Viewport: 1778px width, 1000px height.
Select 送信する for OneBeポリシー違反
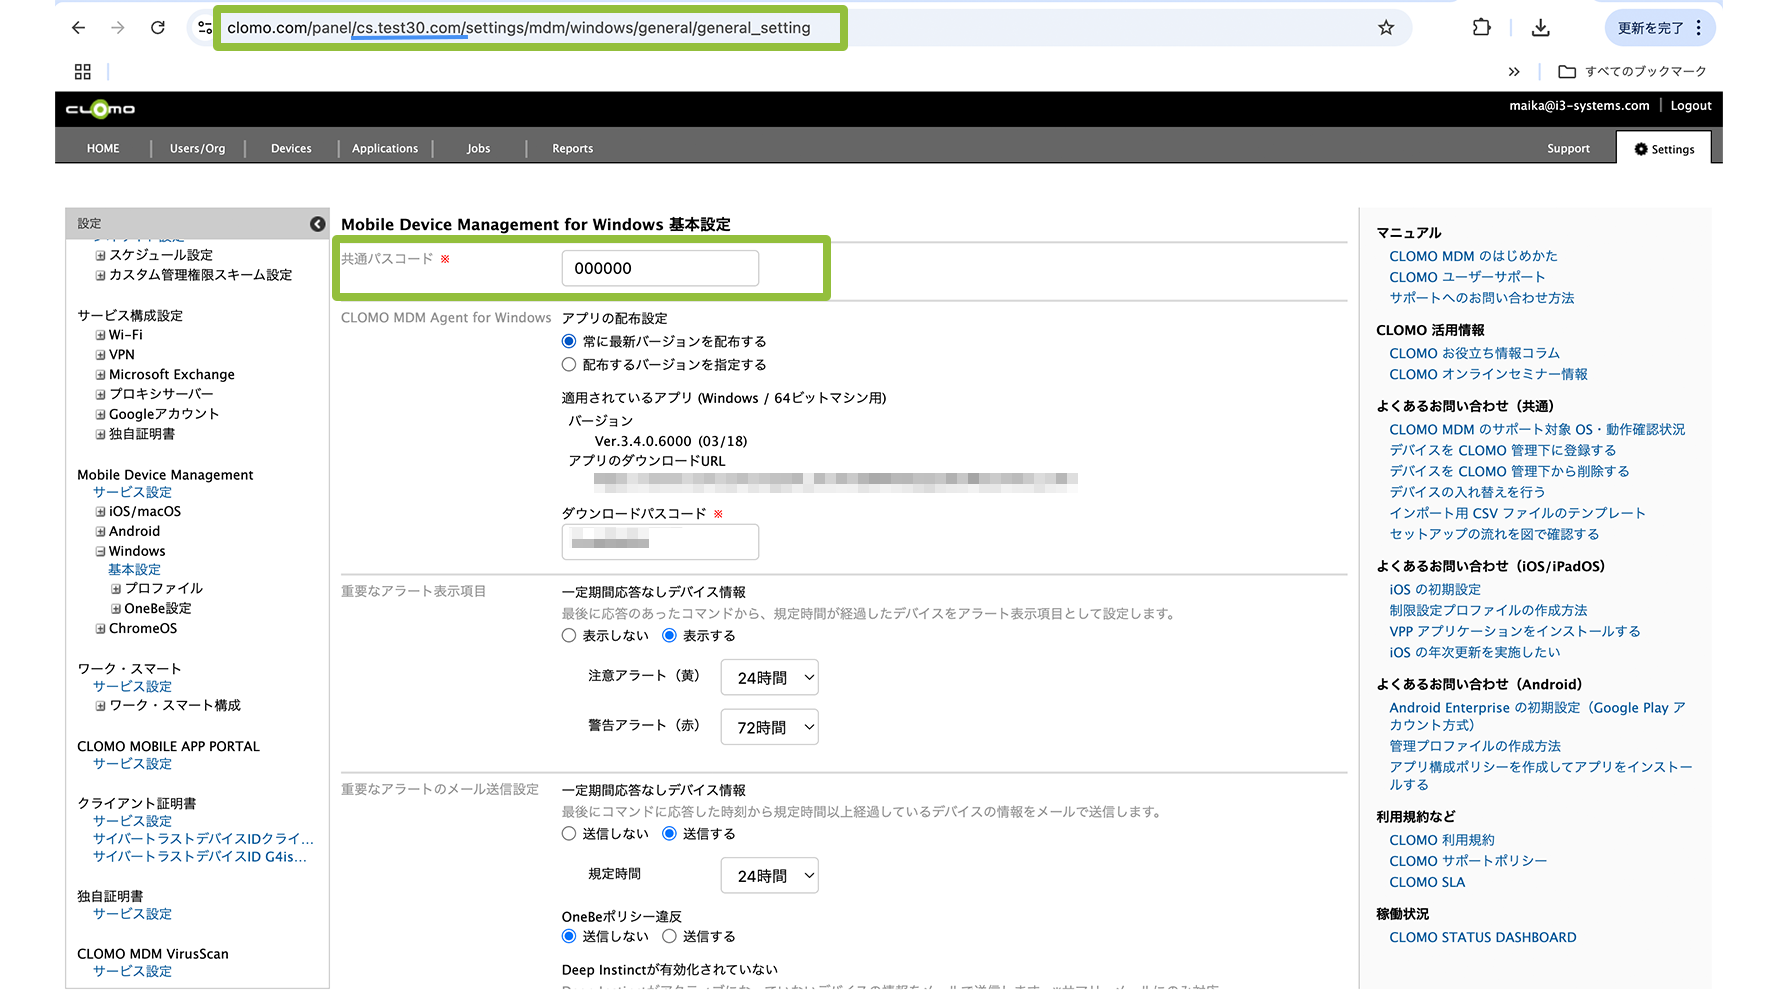tap(669, 936)
